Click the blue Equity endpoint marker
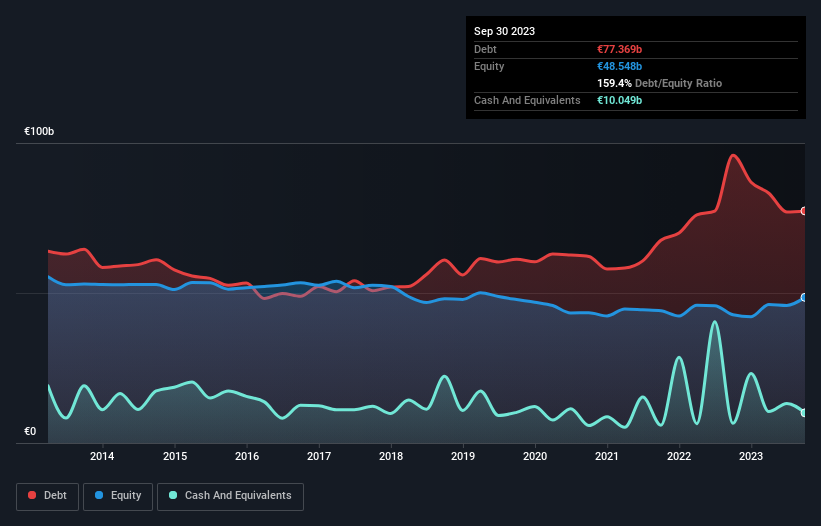 804,297
